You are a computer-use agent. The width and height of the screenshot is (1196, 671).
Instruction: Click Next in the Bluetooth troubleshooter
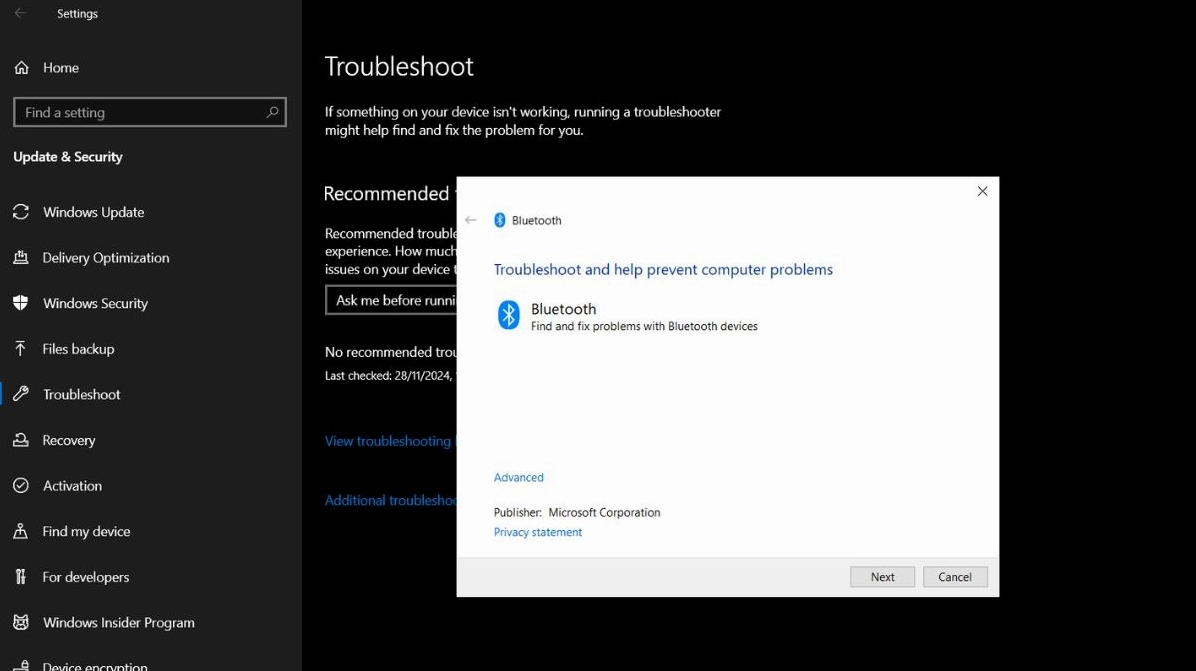click(881, 576)
